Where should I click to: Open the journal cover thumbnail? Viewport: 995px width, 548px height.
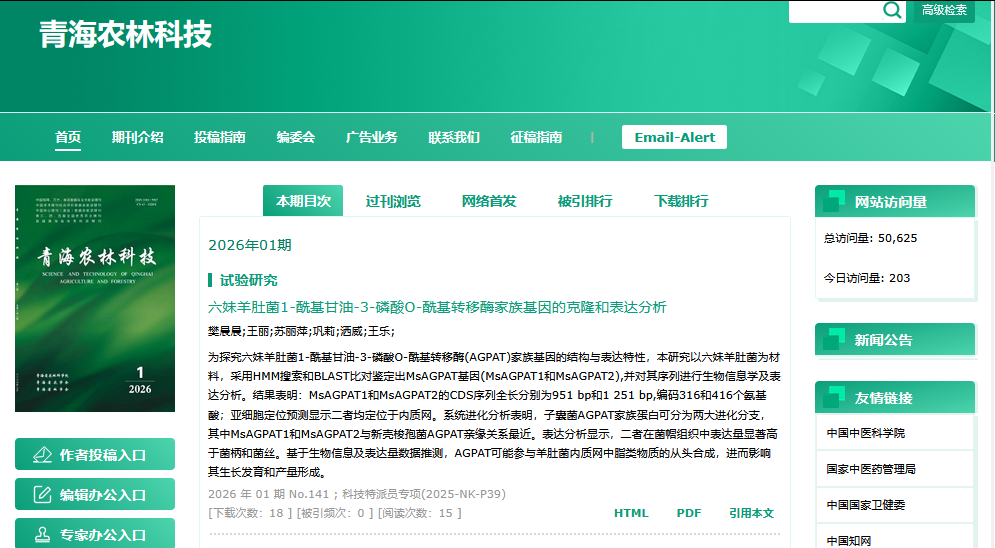click(95, 298)
